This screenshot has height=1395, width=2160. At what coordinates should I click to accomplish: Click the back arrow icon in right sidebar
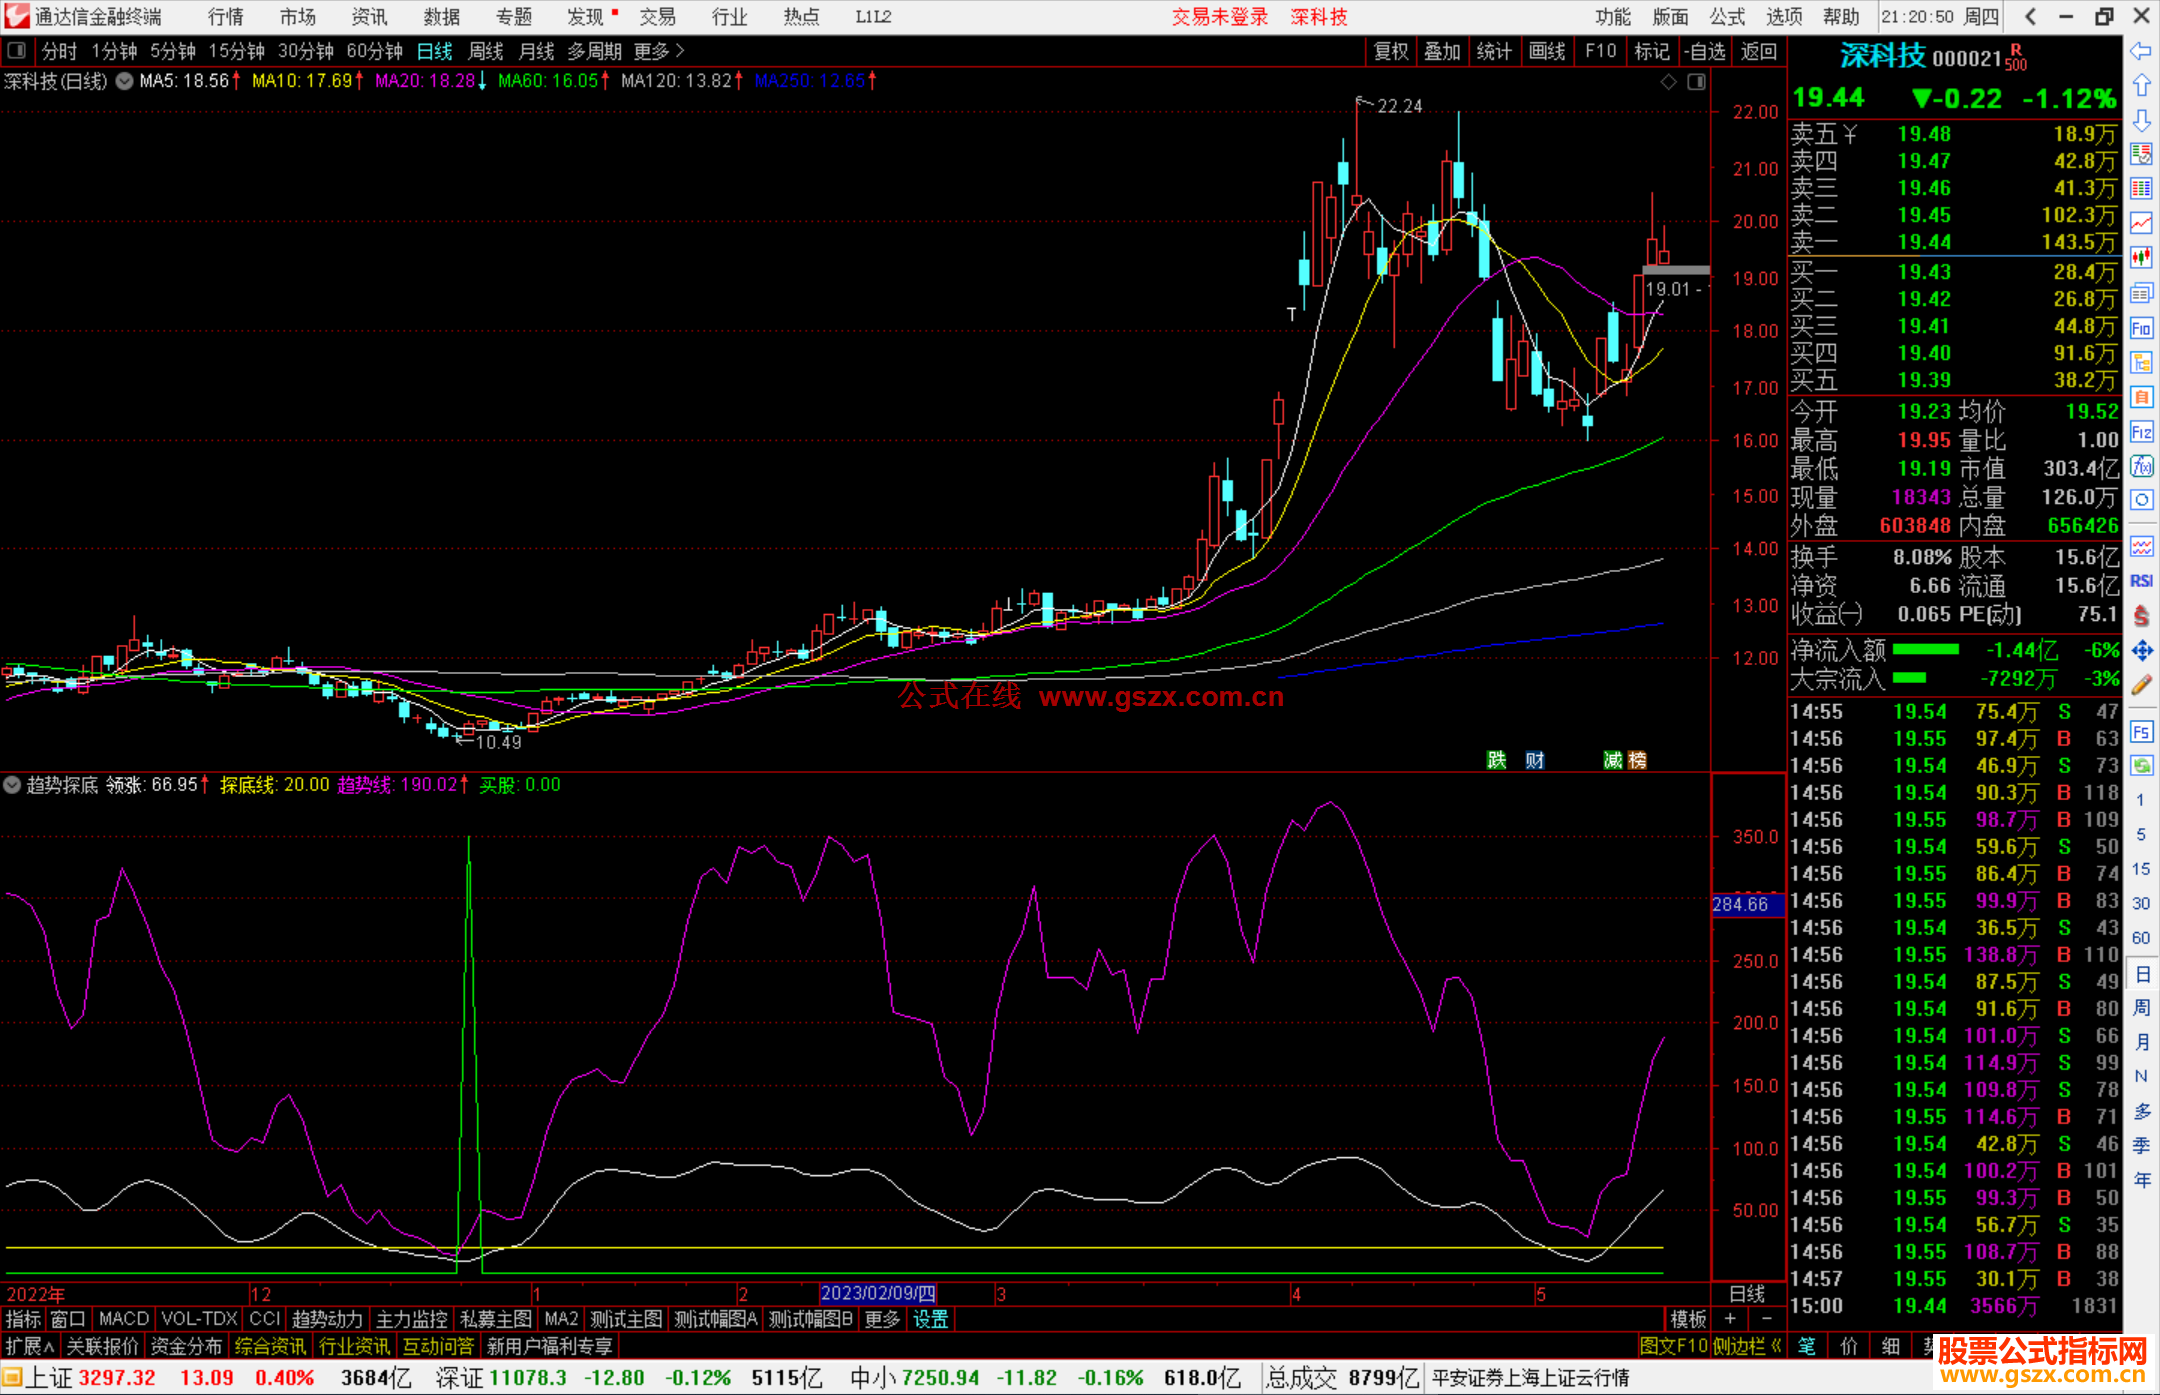(x=2141, y=51)
